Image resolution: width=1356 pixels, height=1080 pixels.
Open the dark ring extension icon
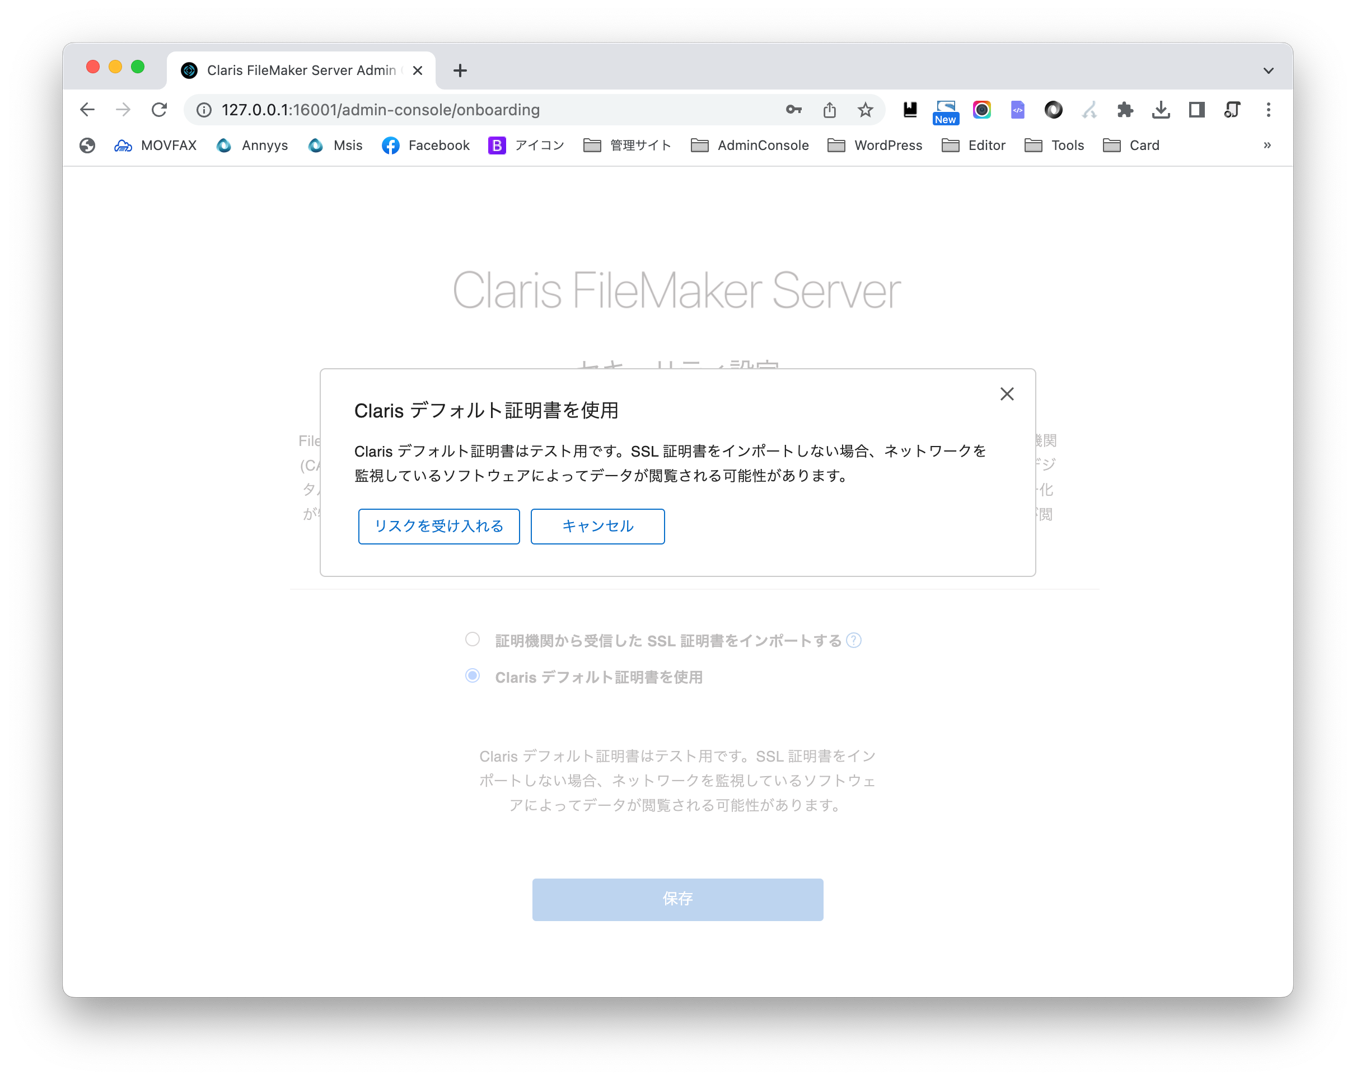point(1053,110)
